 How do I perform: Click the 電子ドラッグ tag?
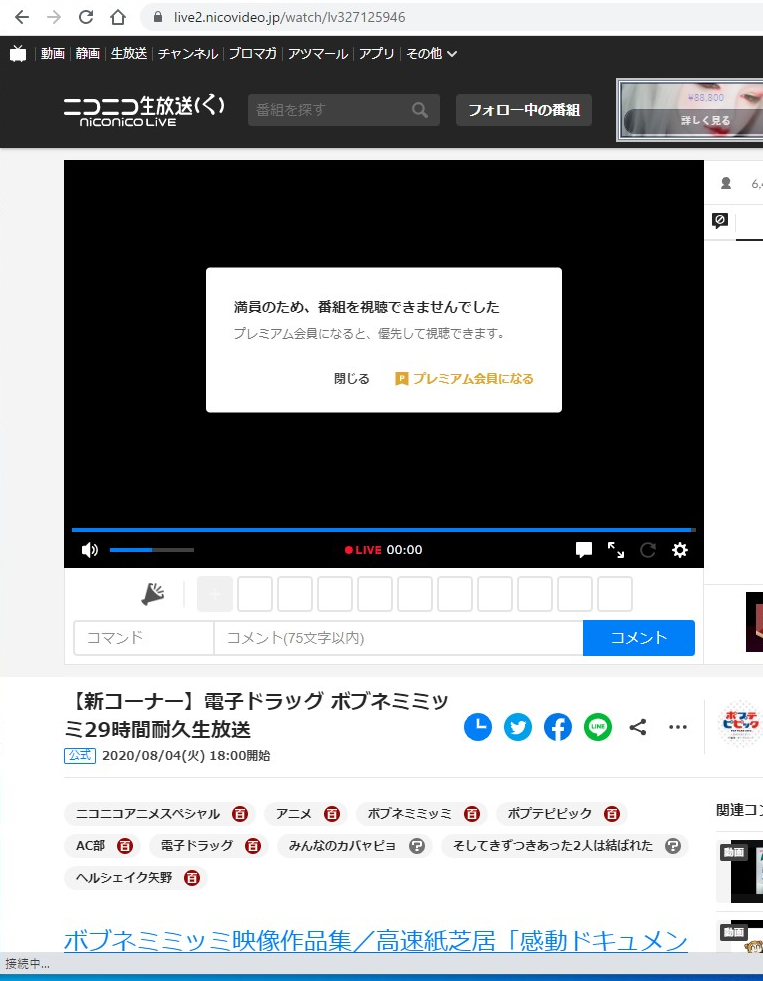click(x=197, y=846)
